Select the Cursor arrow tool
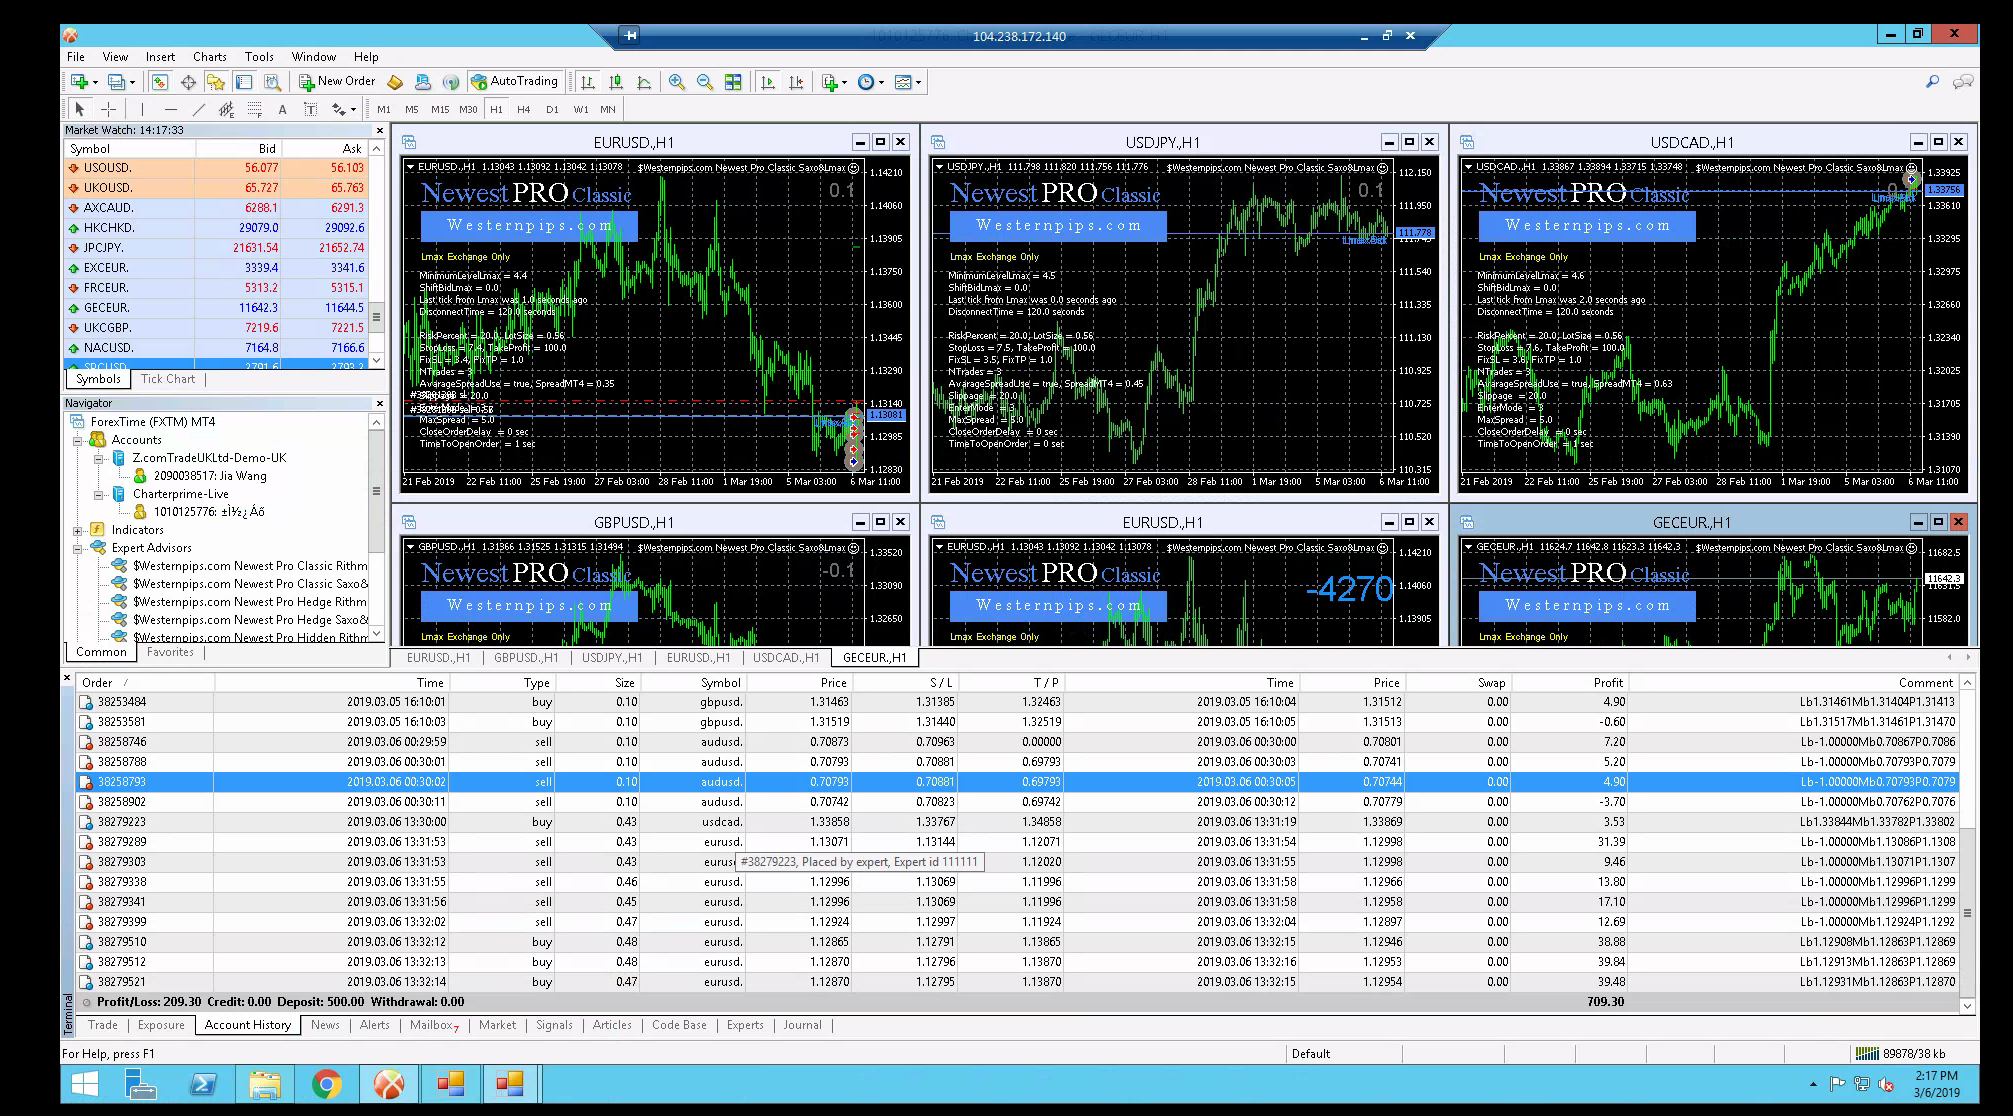Image resolution: width=2013 pixels, height=1116 pixels. pos(80,109)
